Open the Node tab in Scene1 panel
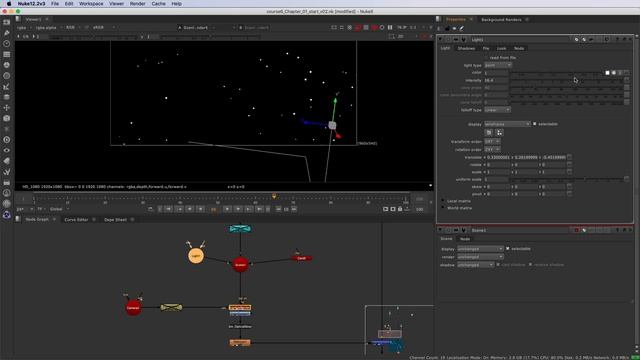 (x=465, y=239)
